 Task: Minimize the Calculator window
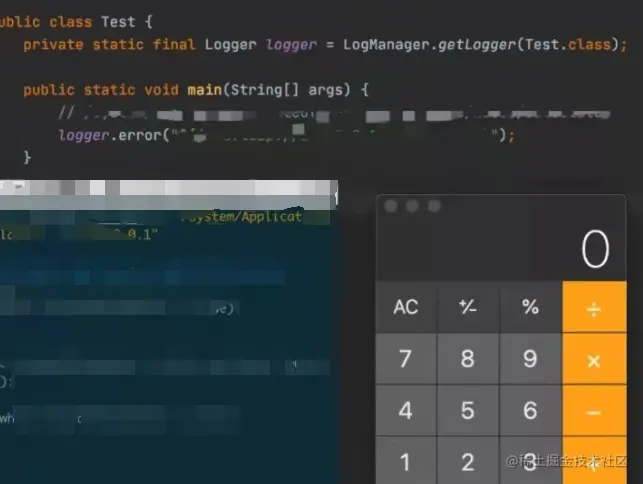pyautogui.click(x=412, y=206)
